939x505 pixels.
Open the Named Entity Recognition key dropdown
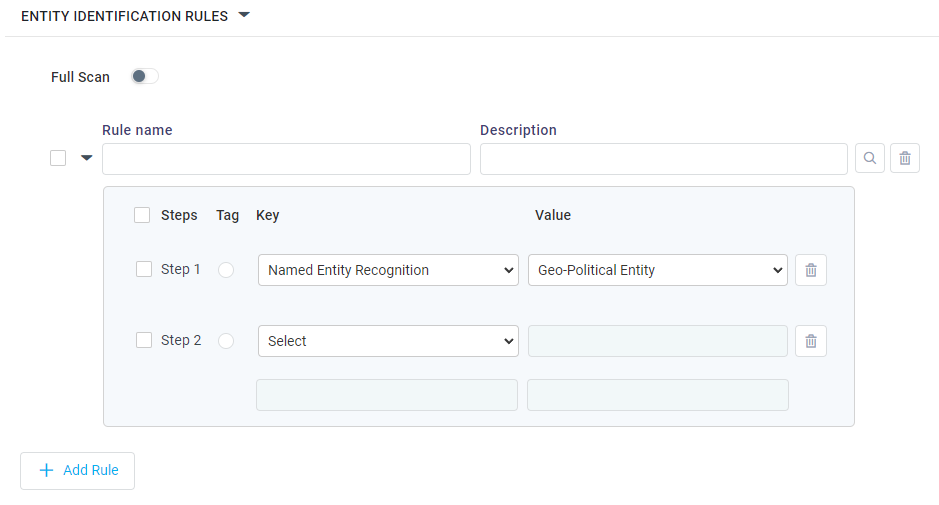coord(388,270)
